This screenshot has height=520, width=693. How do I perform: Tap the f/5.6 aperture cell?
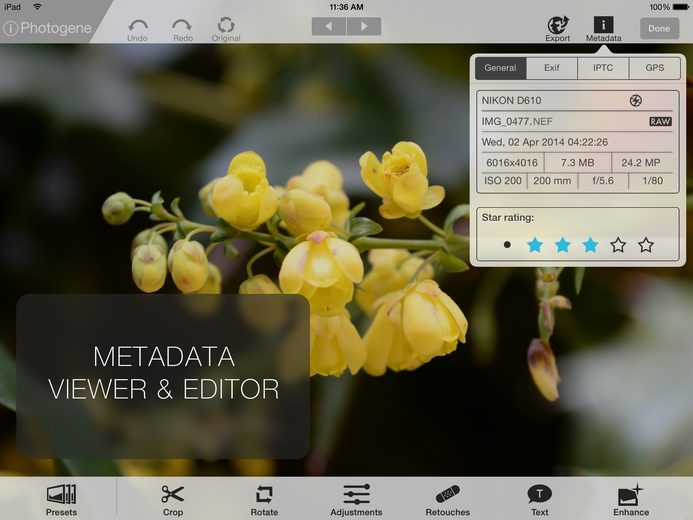603,181
